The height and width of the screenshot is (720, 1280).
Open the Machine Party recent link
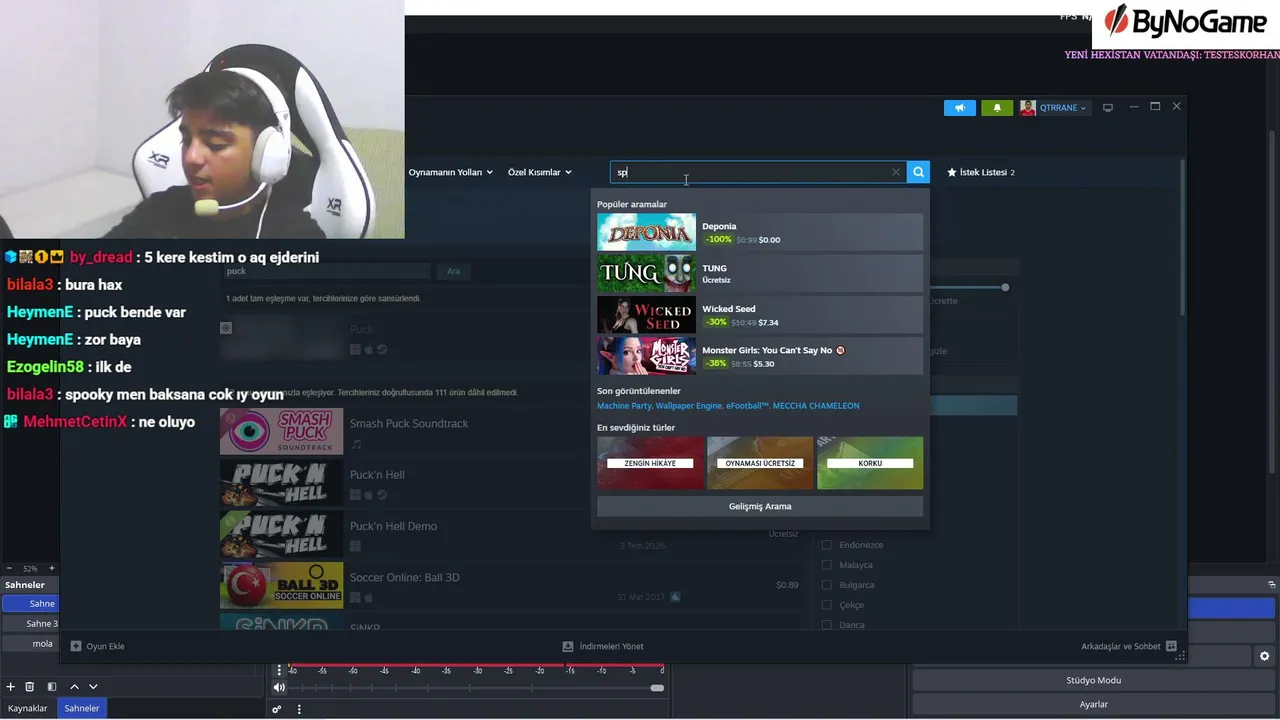pyautogui.click(x=623, y=406)
